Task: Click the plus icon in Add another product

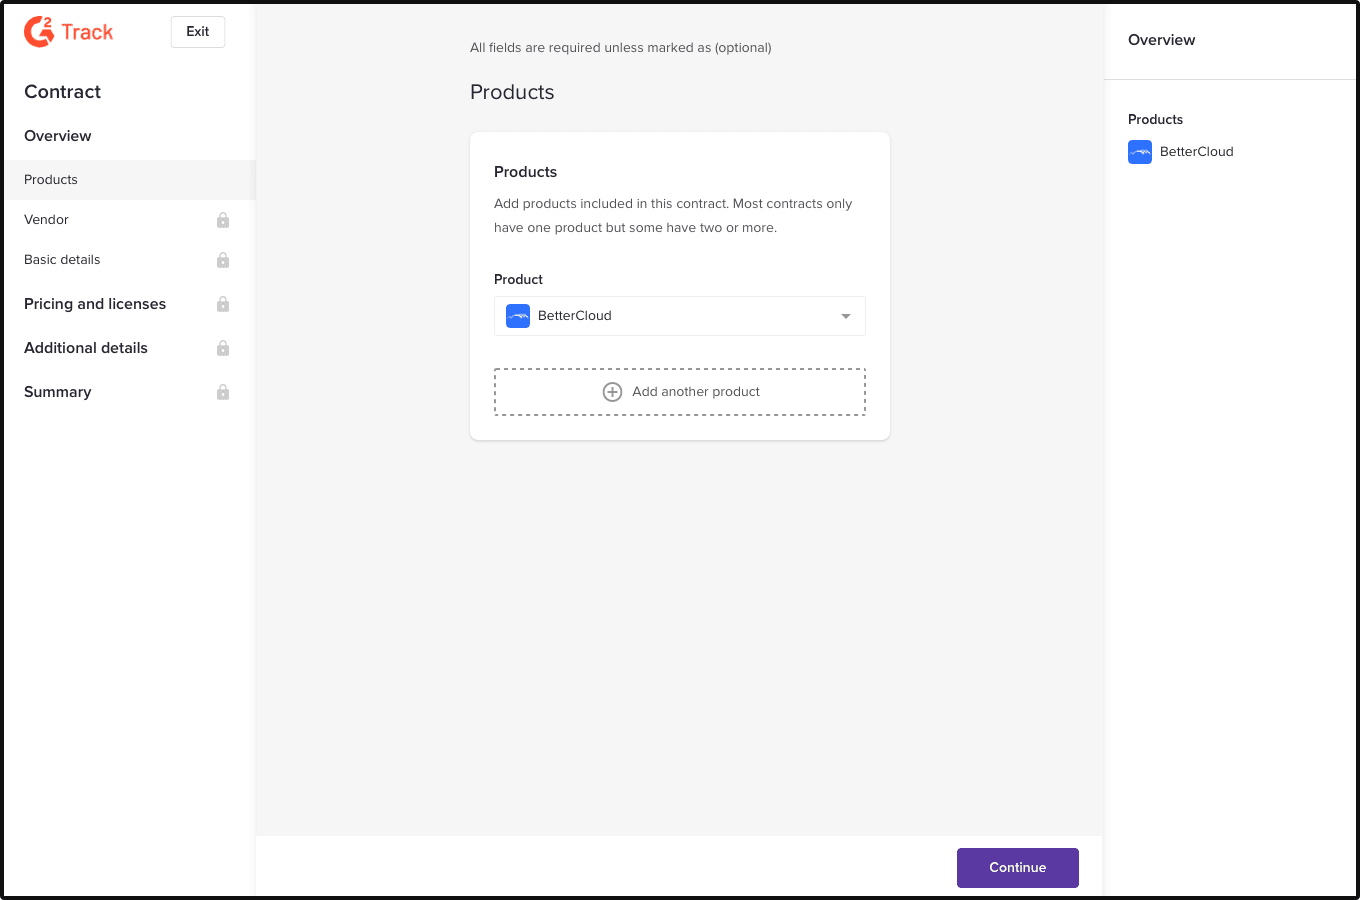Action: point(612,392)
